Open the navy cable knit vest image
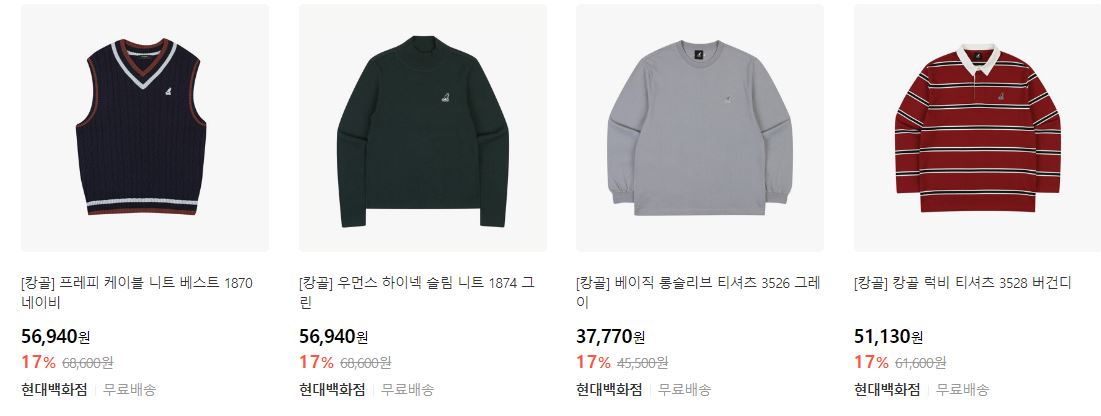The image size is (1101, 416). pyautogui.click(x=145, y=128)
